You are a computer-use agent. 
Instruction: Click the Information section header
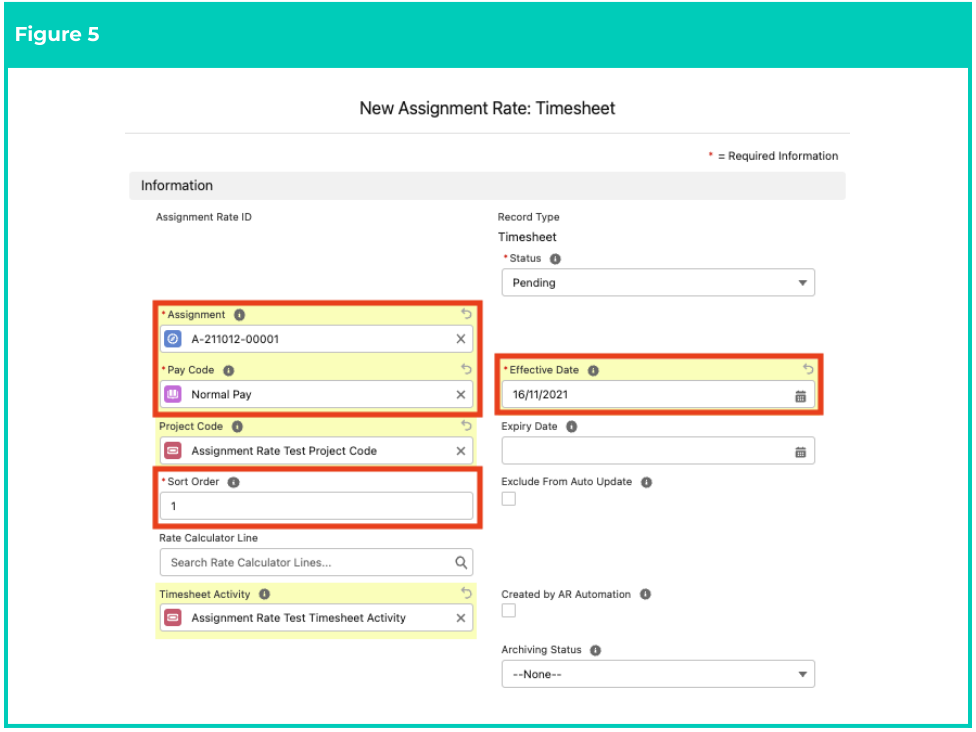pyautogui.click(x=487, y=186)
